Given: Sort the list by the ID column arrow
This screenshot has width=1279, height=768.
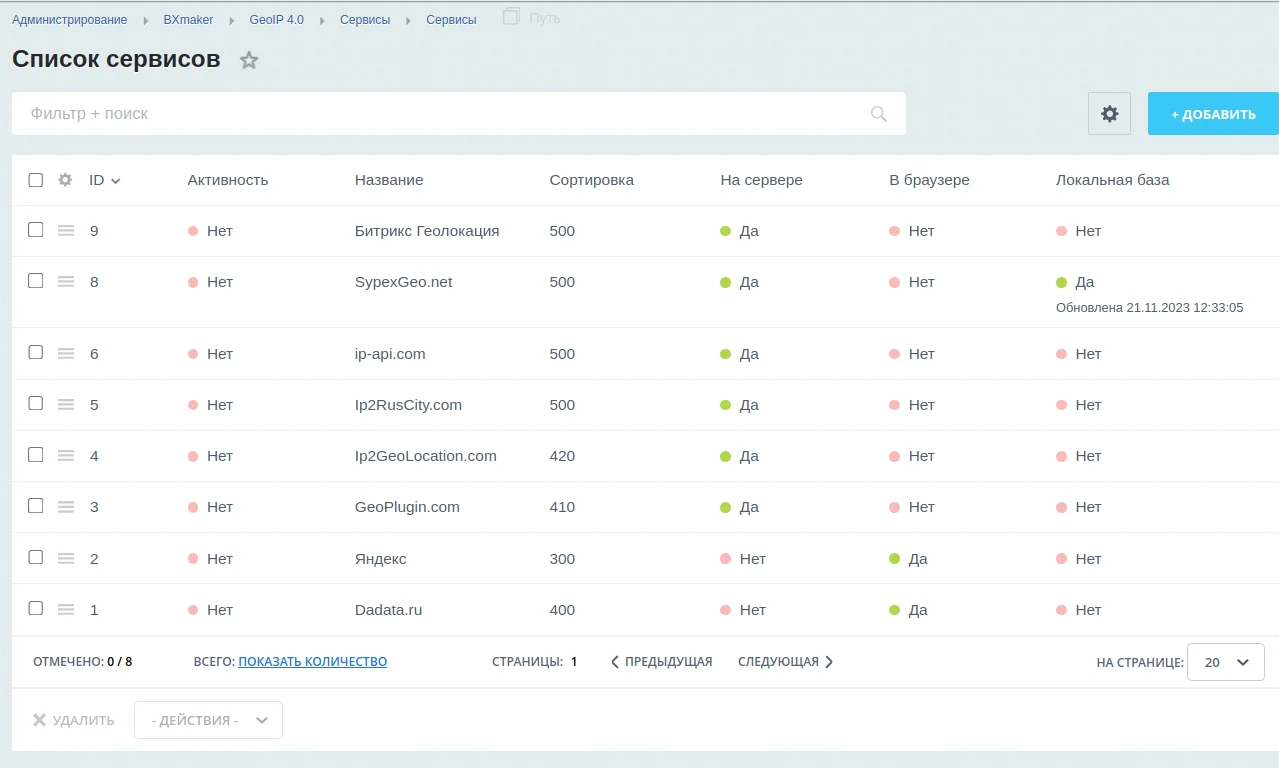Looking at the screenshot, I should click(115, 181).
